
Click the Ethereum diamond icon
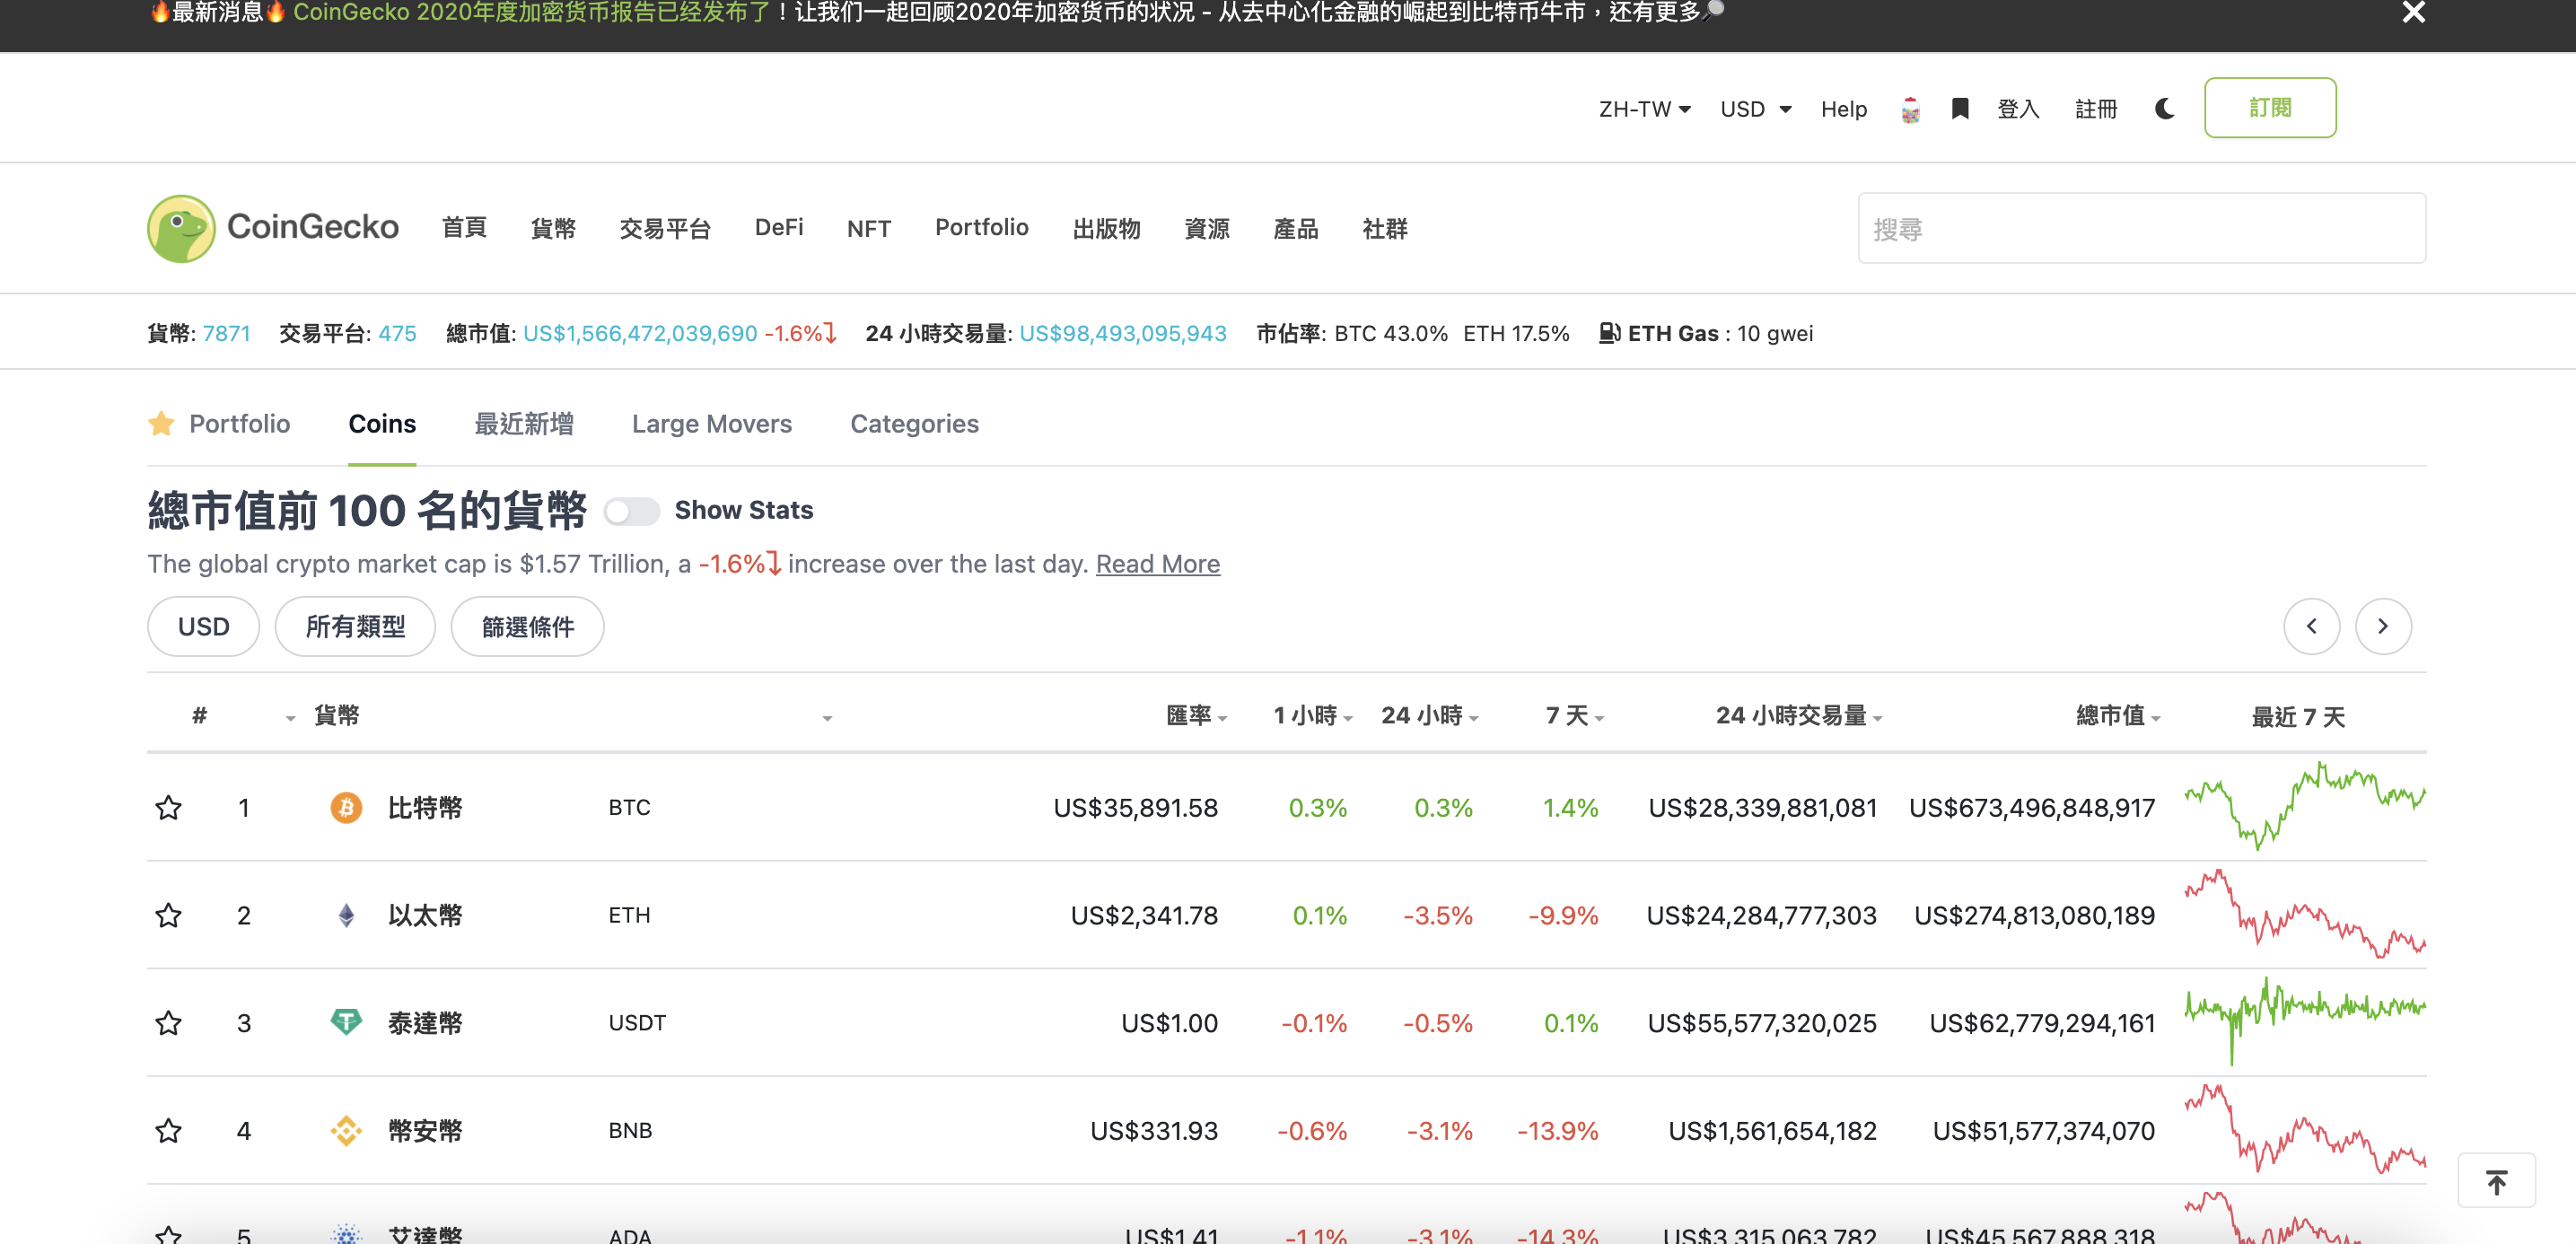346,915
